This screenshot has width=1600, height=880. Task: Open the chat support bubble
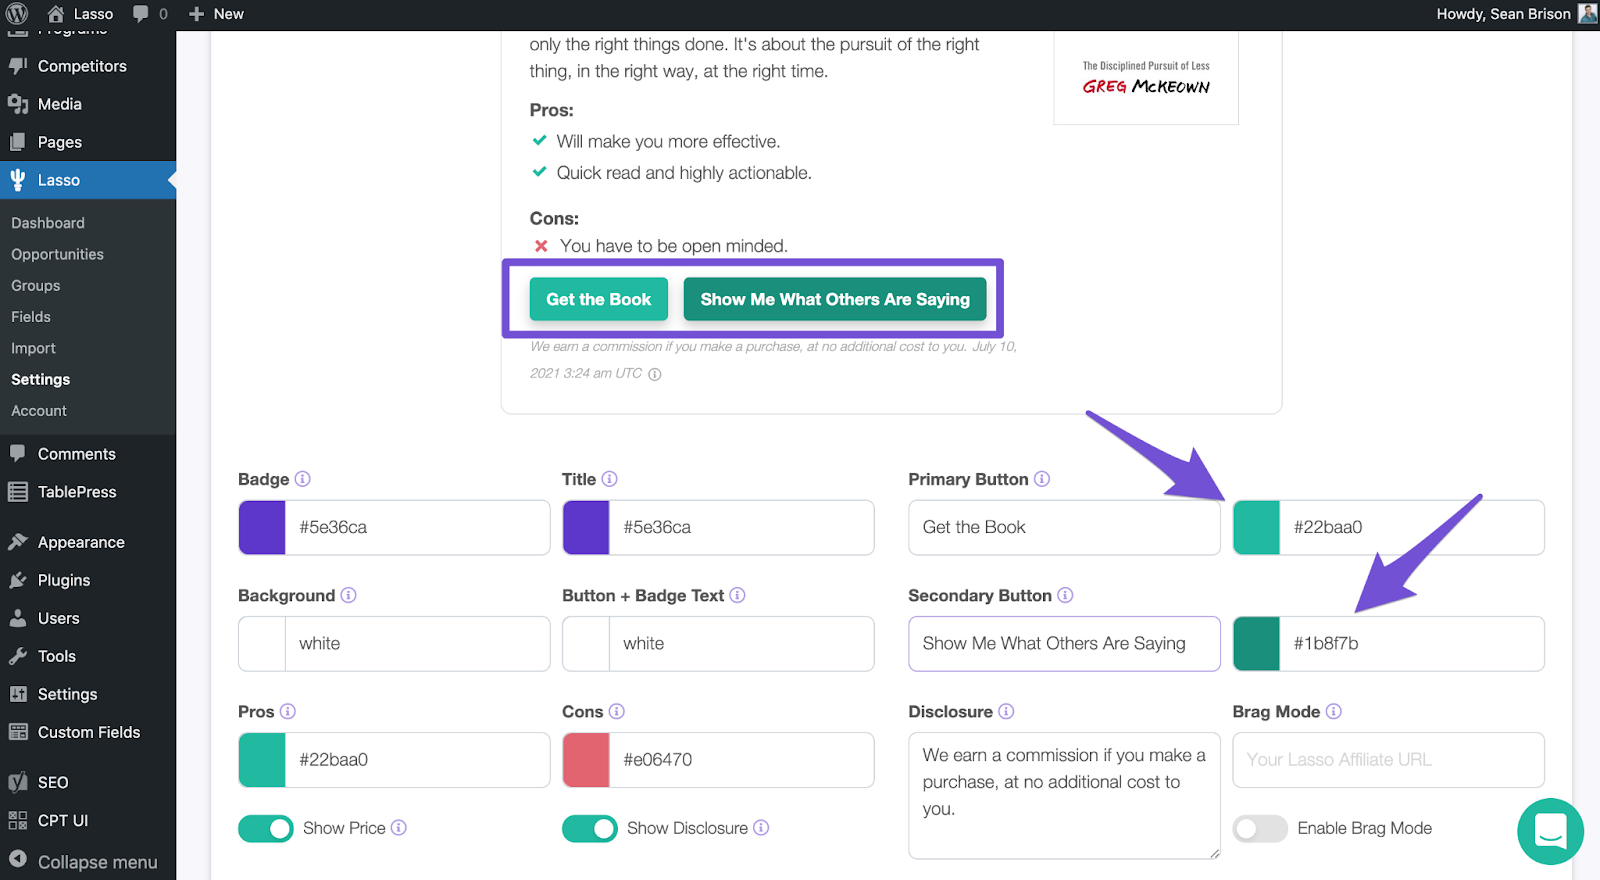[1550, 831]
